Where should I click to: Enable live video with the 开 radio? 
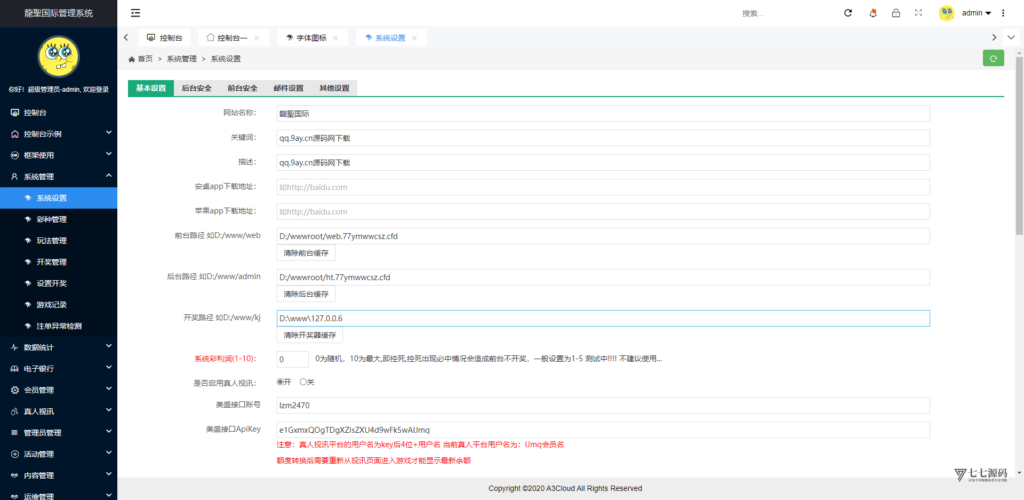point(281,382)
